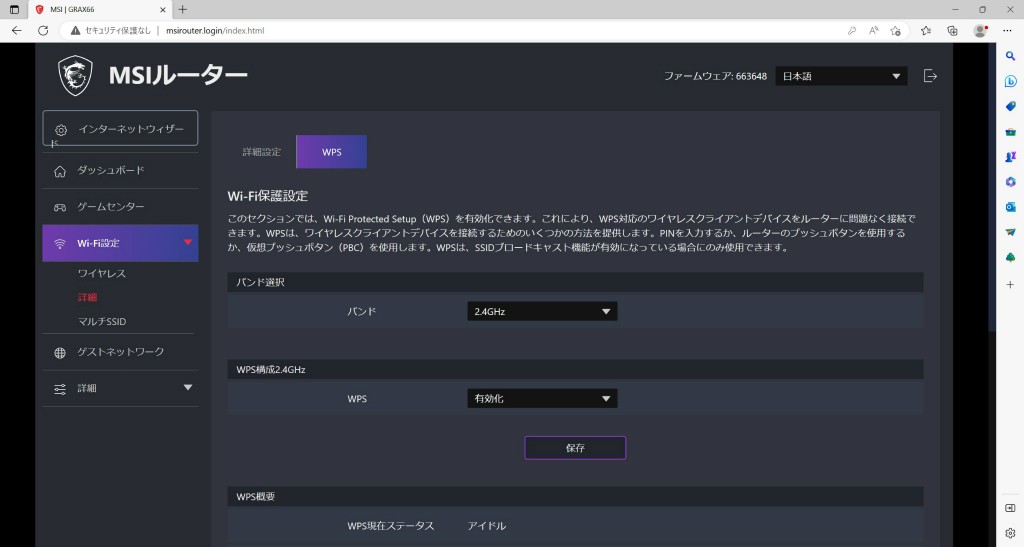Select the MSI GRAX66 browser tab

click(101, 10)
